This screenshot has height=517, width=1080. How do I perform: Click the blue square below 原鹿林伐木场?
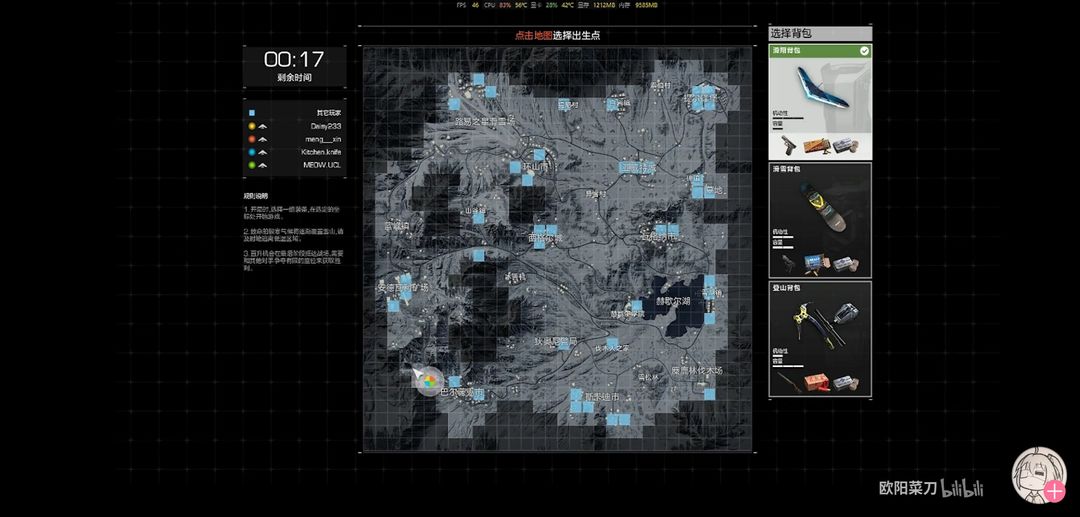coord(709,394)
